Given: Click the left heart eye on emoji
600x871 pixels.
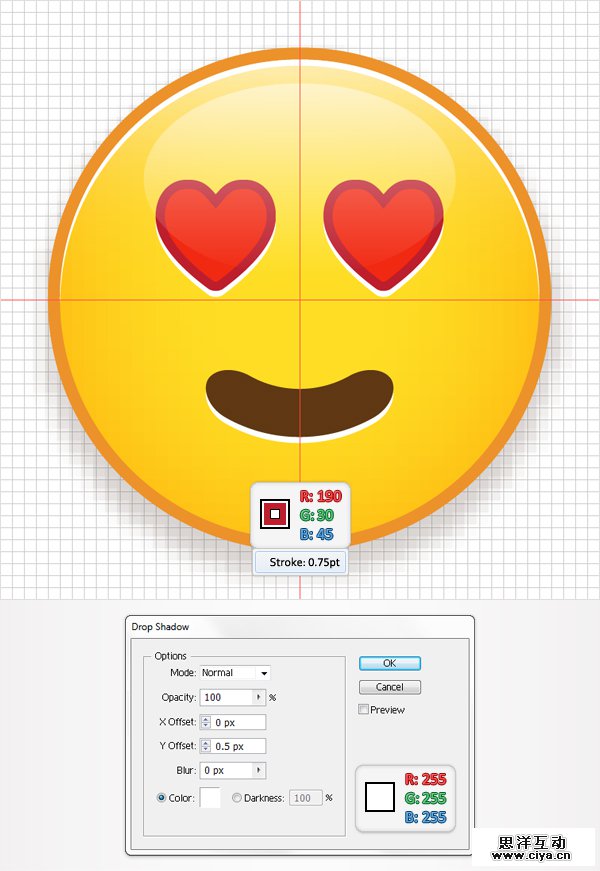Looking at the screenshot, I should (x=215, y=233).
